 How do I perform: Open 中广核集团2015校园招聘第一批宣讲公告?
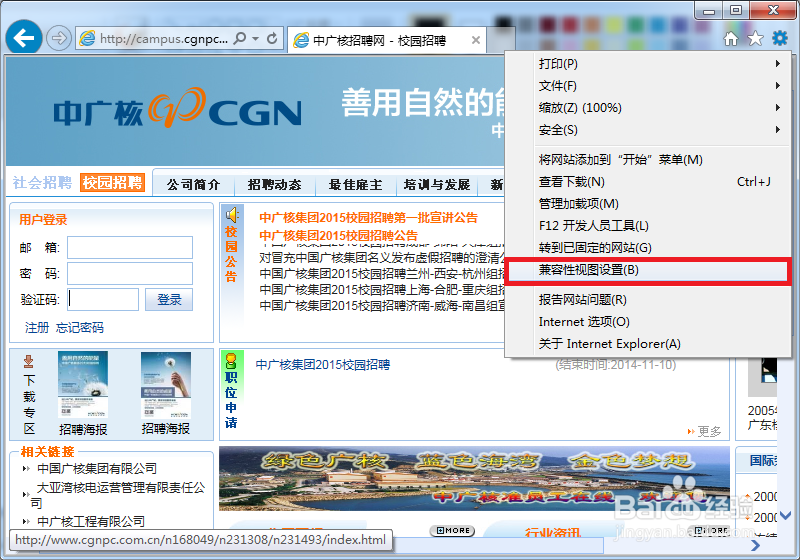coord(368,218)
